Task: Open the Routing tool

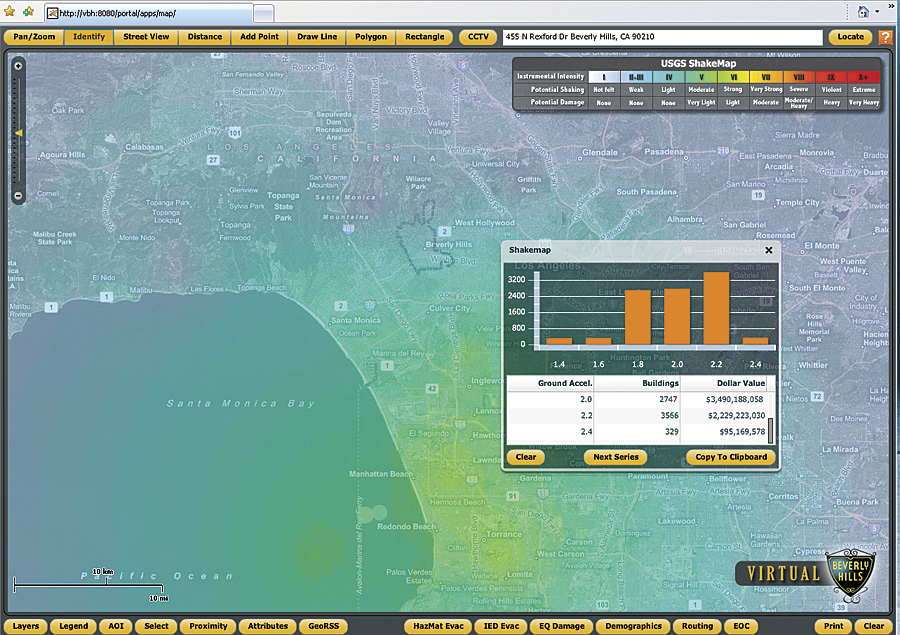Action: coord(697,626)
